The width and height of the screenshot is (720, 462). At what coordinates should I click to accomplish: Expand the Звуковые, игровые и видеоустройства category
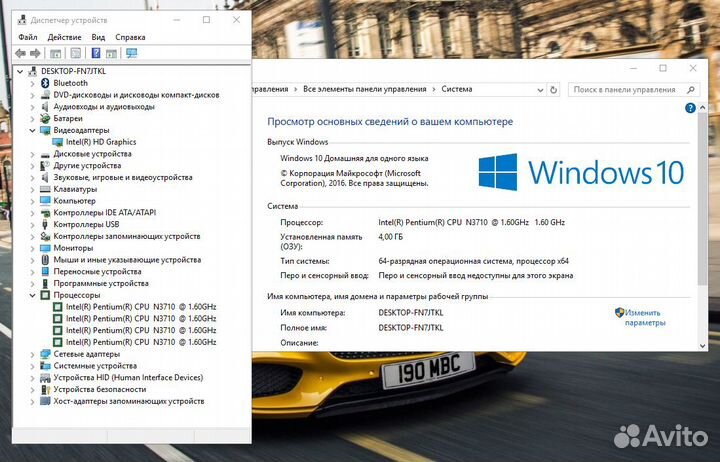[32, 178]
